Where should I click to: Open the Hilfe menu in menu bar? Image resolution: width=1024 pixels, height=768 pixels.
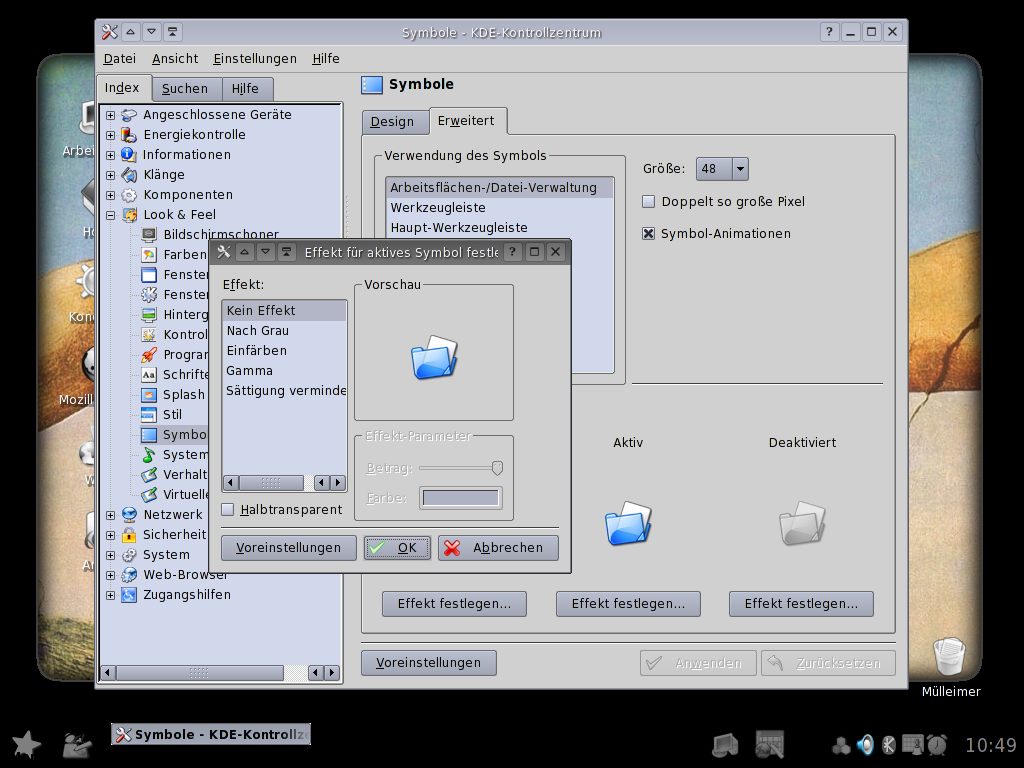tap(326, 59)
